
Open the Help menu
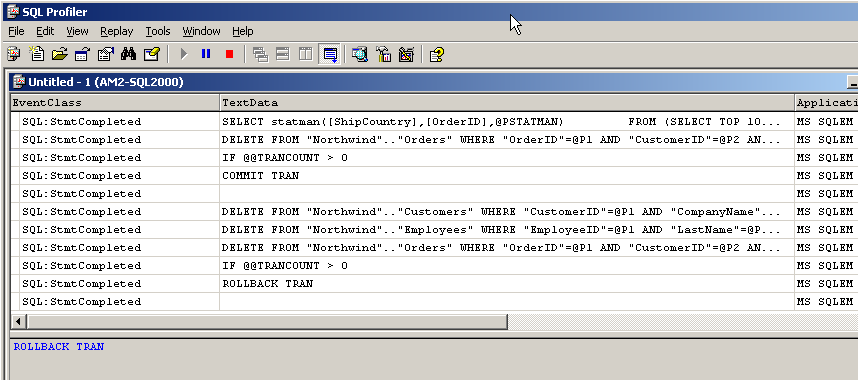tap(242, 31)
